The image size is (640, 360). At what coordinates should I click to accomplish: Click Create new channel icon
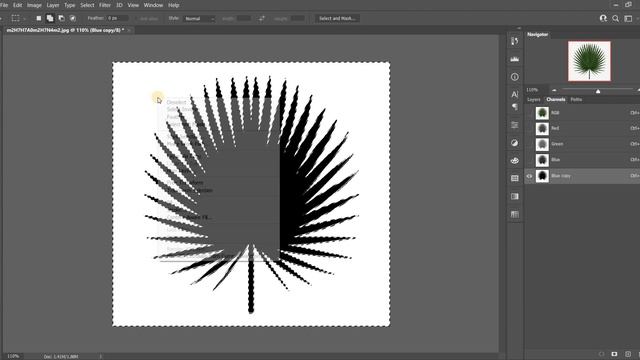628,354
